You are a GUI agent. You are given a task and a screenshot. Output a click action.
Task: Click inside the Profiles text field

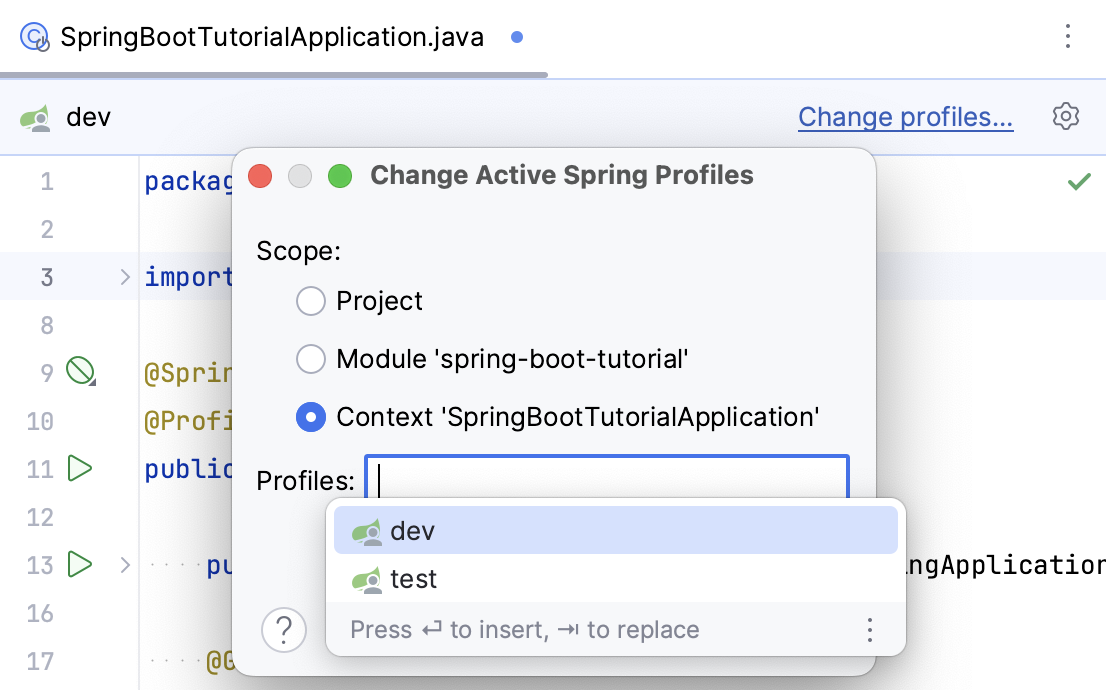(606, 480)
